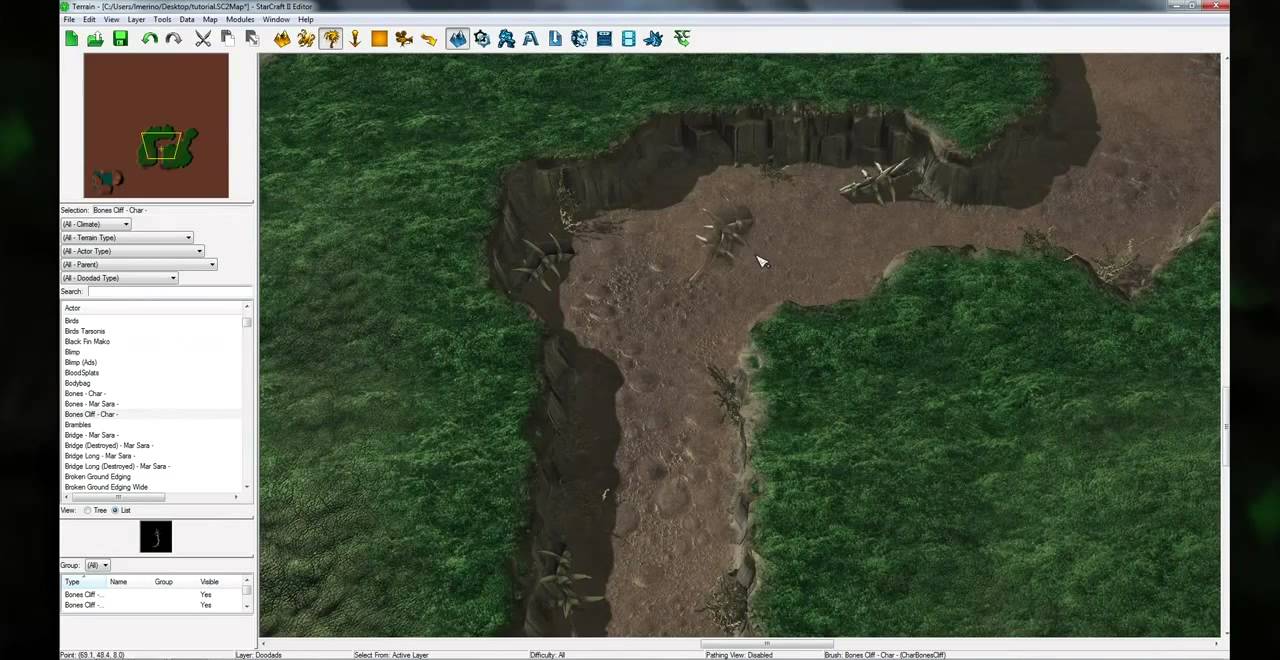Open the Text module letter A icon
1280x660 pixels.
pyautogui.click(x=530, y=39)
